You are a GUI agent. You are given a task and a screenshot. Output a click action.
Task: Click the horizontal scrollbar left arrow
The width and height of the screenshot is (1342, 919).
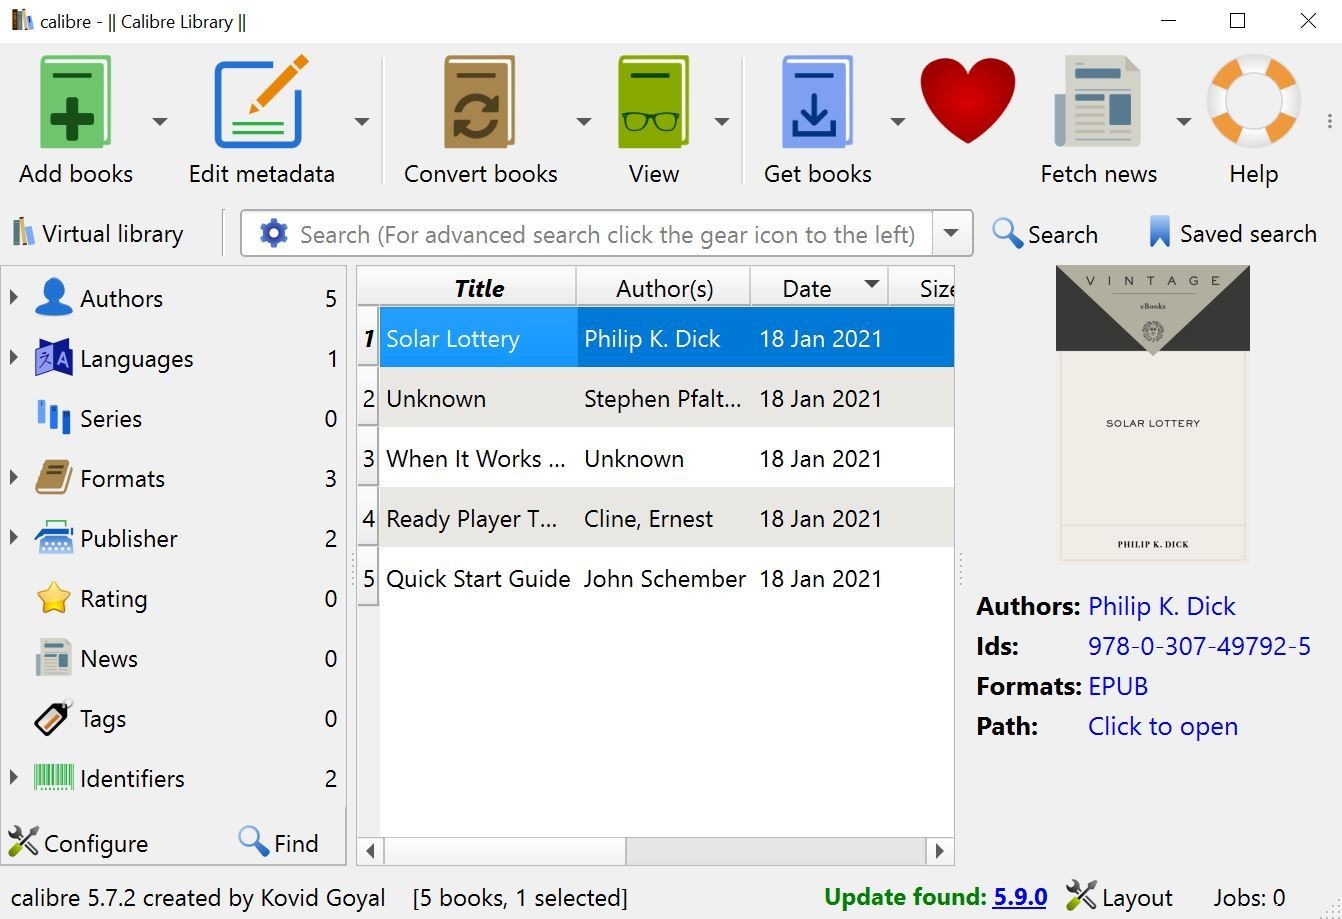click(x=370, y=851)
